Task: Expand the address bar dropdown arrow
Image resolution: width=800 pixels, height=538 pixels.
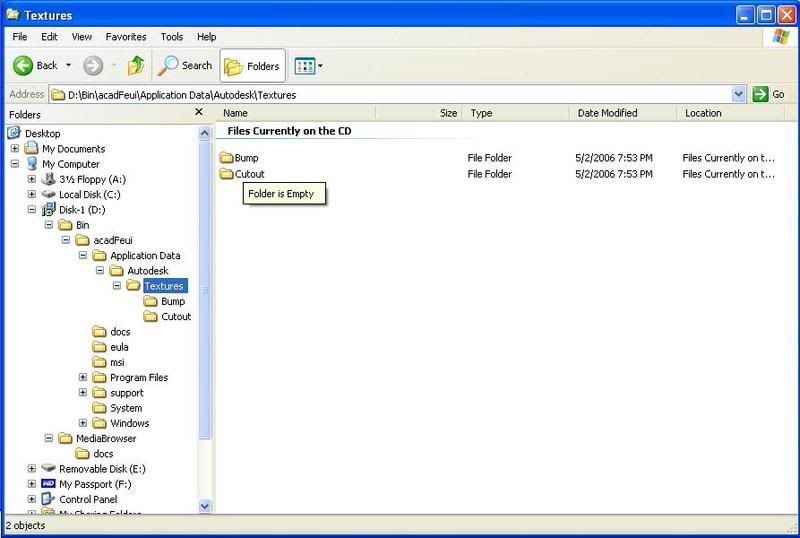Action: pyautogui.click(x=739, y=94)
